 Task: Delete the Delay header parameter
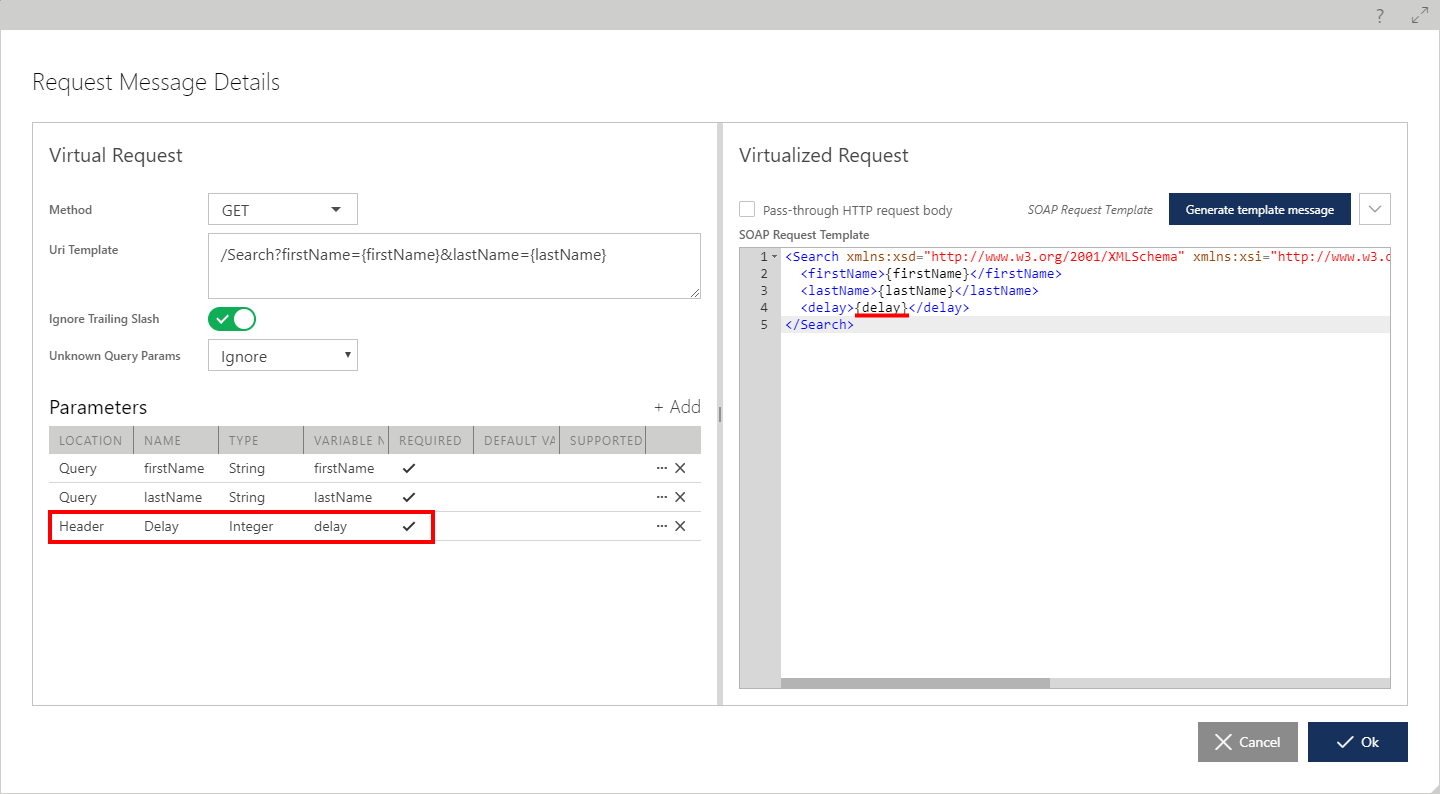click(x=680, y=526)
